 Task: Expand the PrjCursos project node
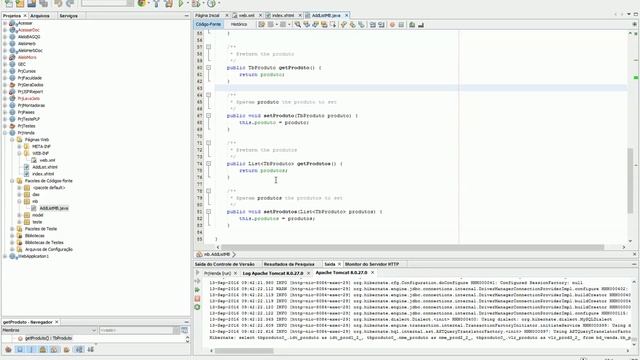[5, 71]
